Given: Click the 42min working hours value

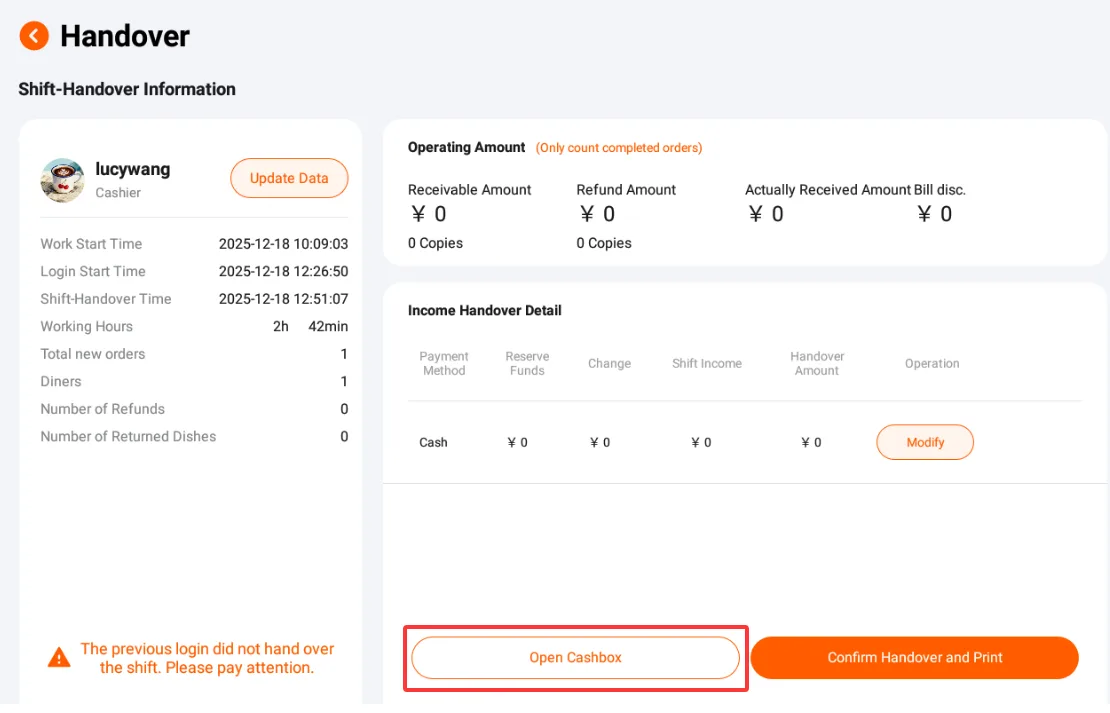Looking at the screenshot, I should [328, 326].
